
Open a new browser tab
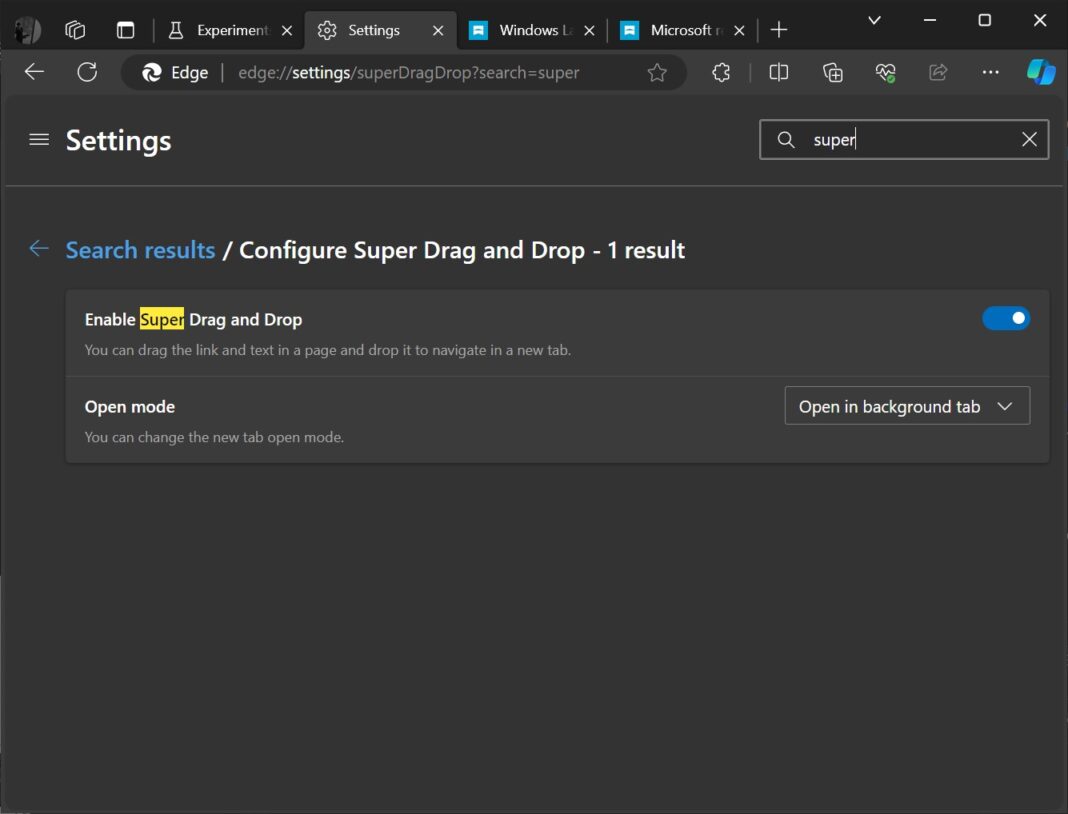coord(779,30)
